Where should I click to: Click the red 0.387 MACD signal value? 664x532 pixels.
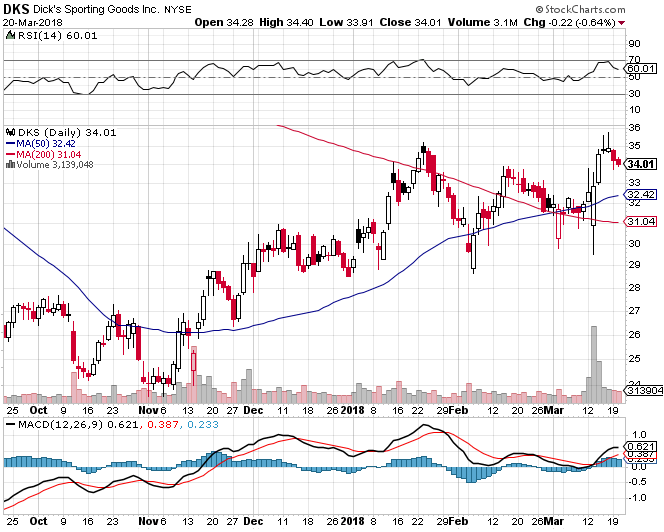click(163, 424)
